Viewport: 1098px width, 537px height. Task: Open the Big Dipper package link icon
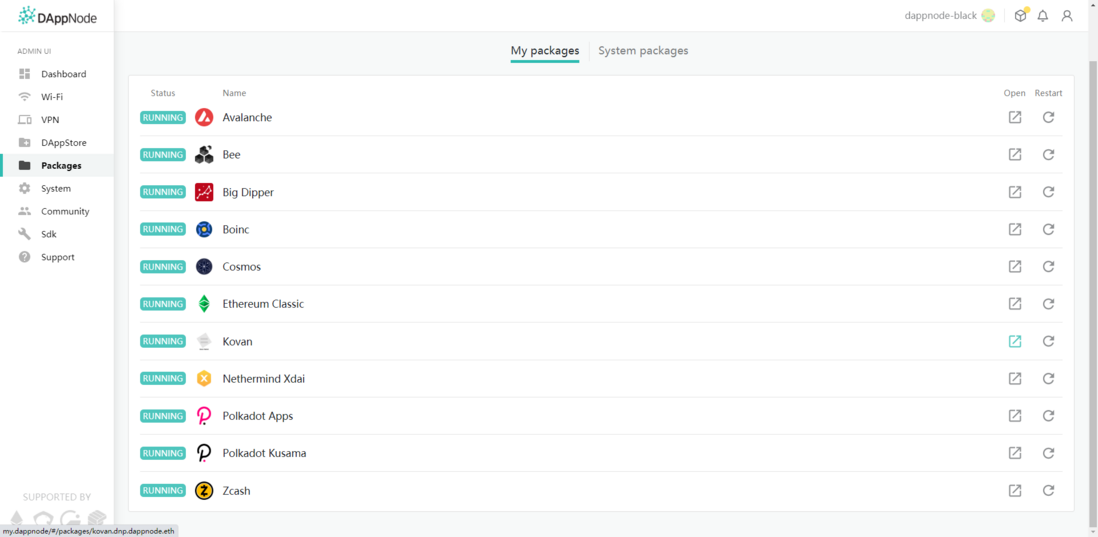[1014, 191]
